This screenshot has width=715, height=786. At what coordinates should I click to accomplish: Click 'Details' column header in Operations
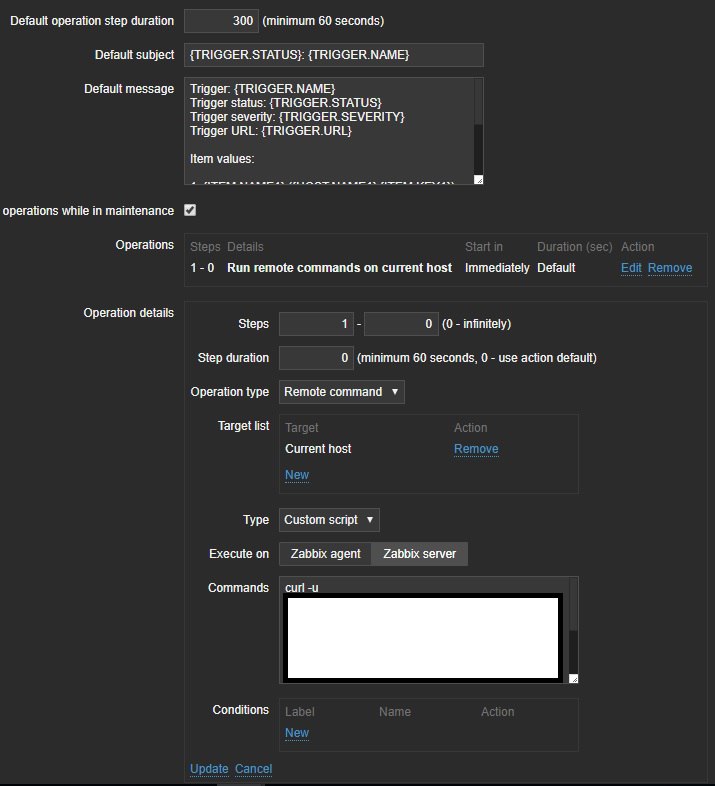(x=245, y=247)
